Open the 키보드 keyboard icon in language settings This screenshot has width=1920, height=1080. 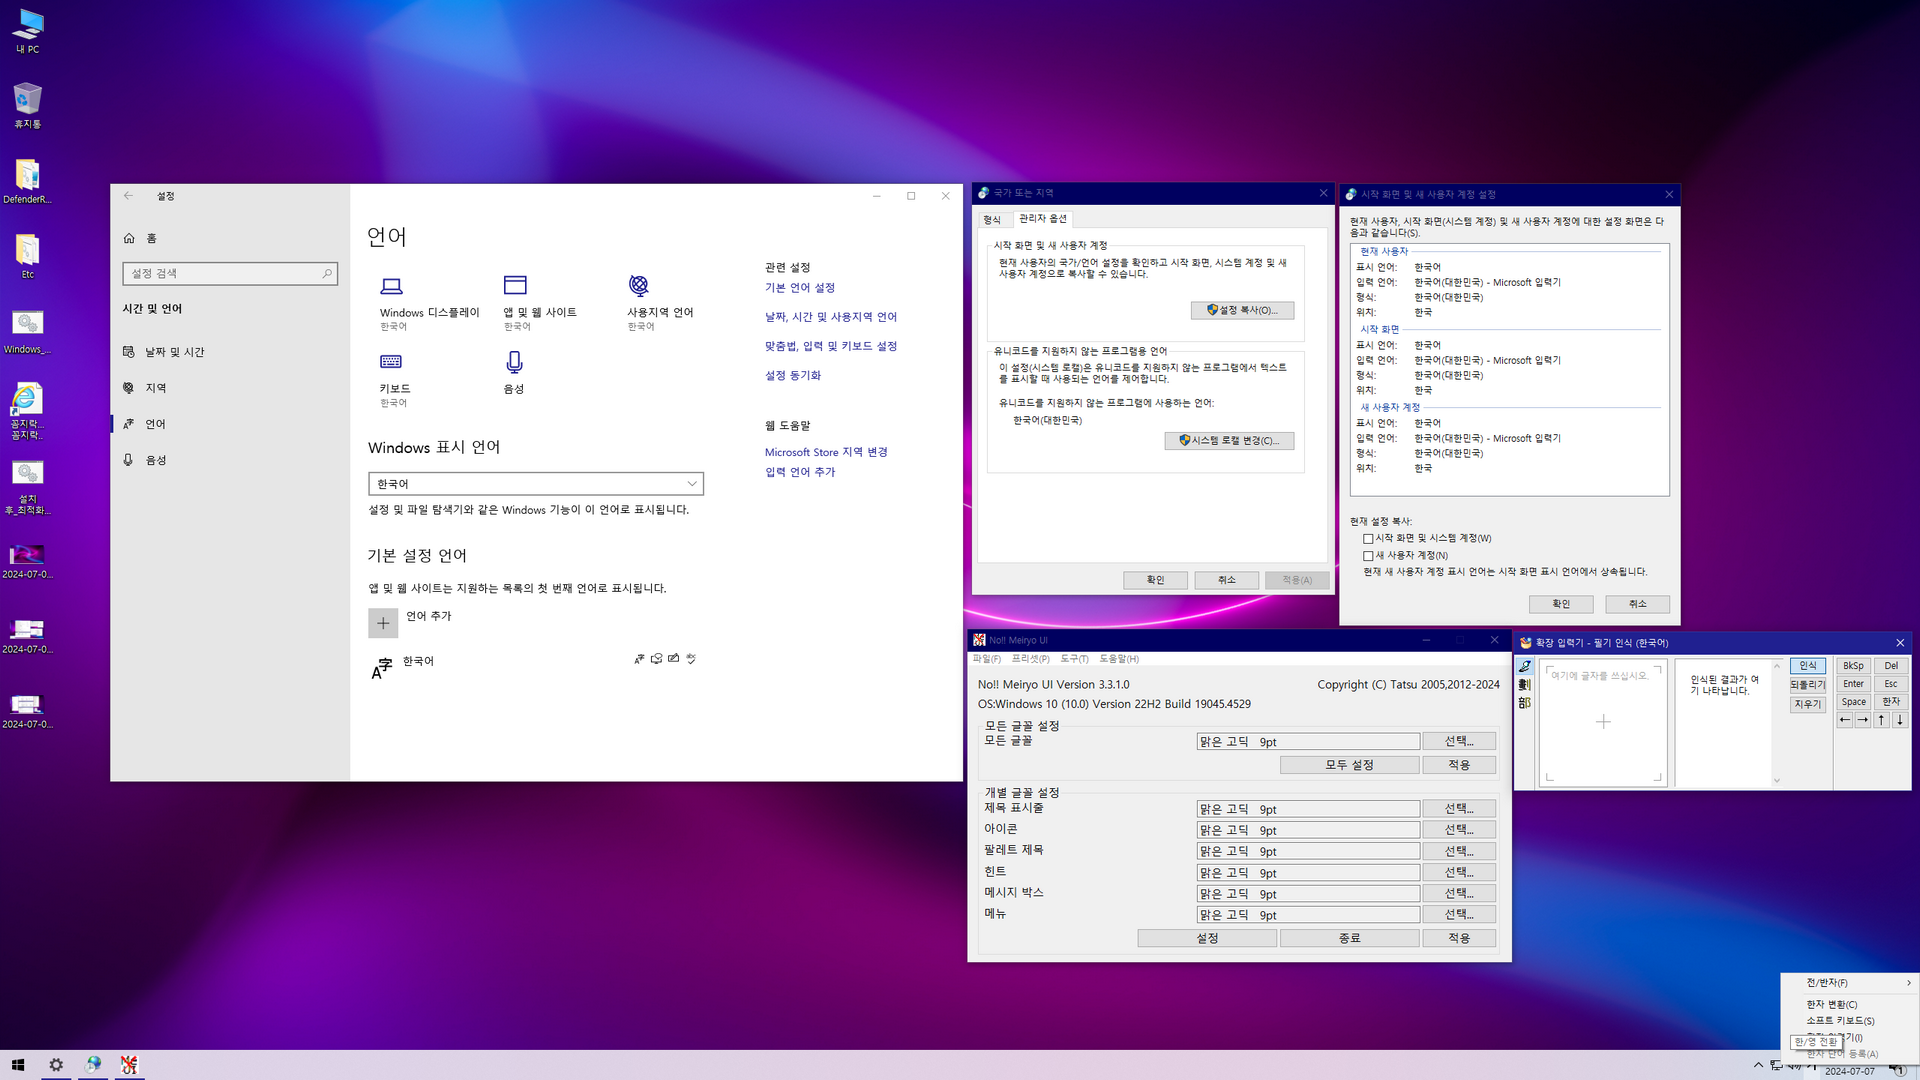coord(391,361)
